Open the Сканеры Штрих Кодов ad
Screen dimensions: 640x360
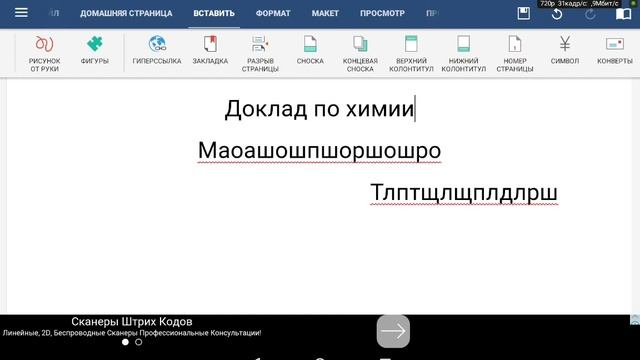coord(132,322)
